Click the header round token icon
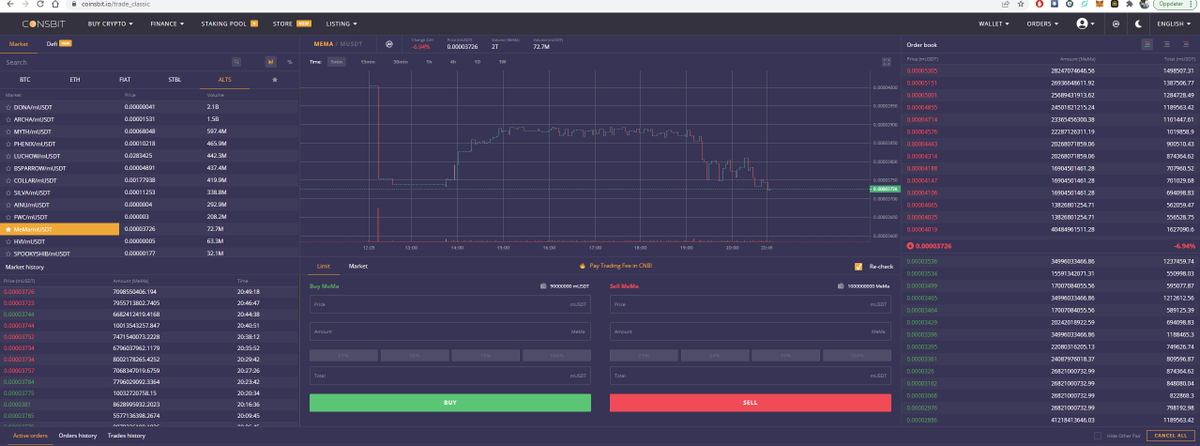1200x446 pixels. [1116, 23]
